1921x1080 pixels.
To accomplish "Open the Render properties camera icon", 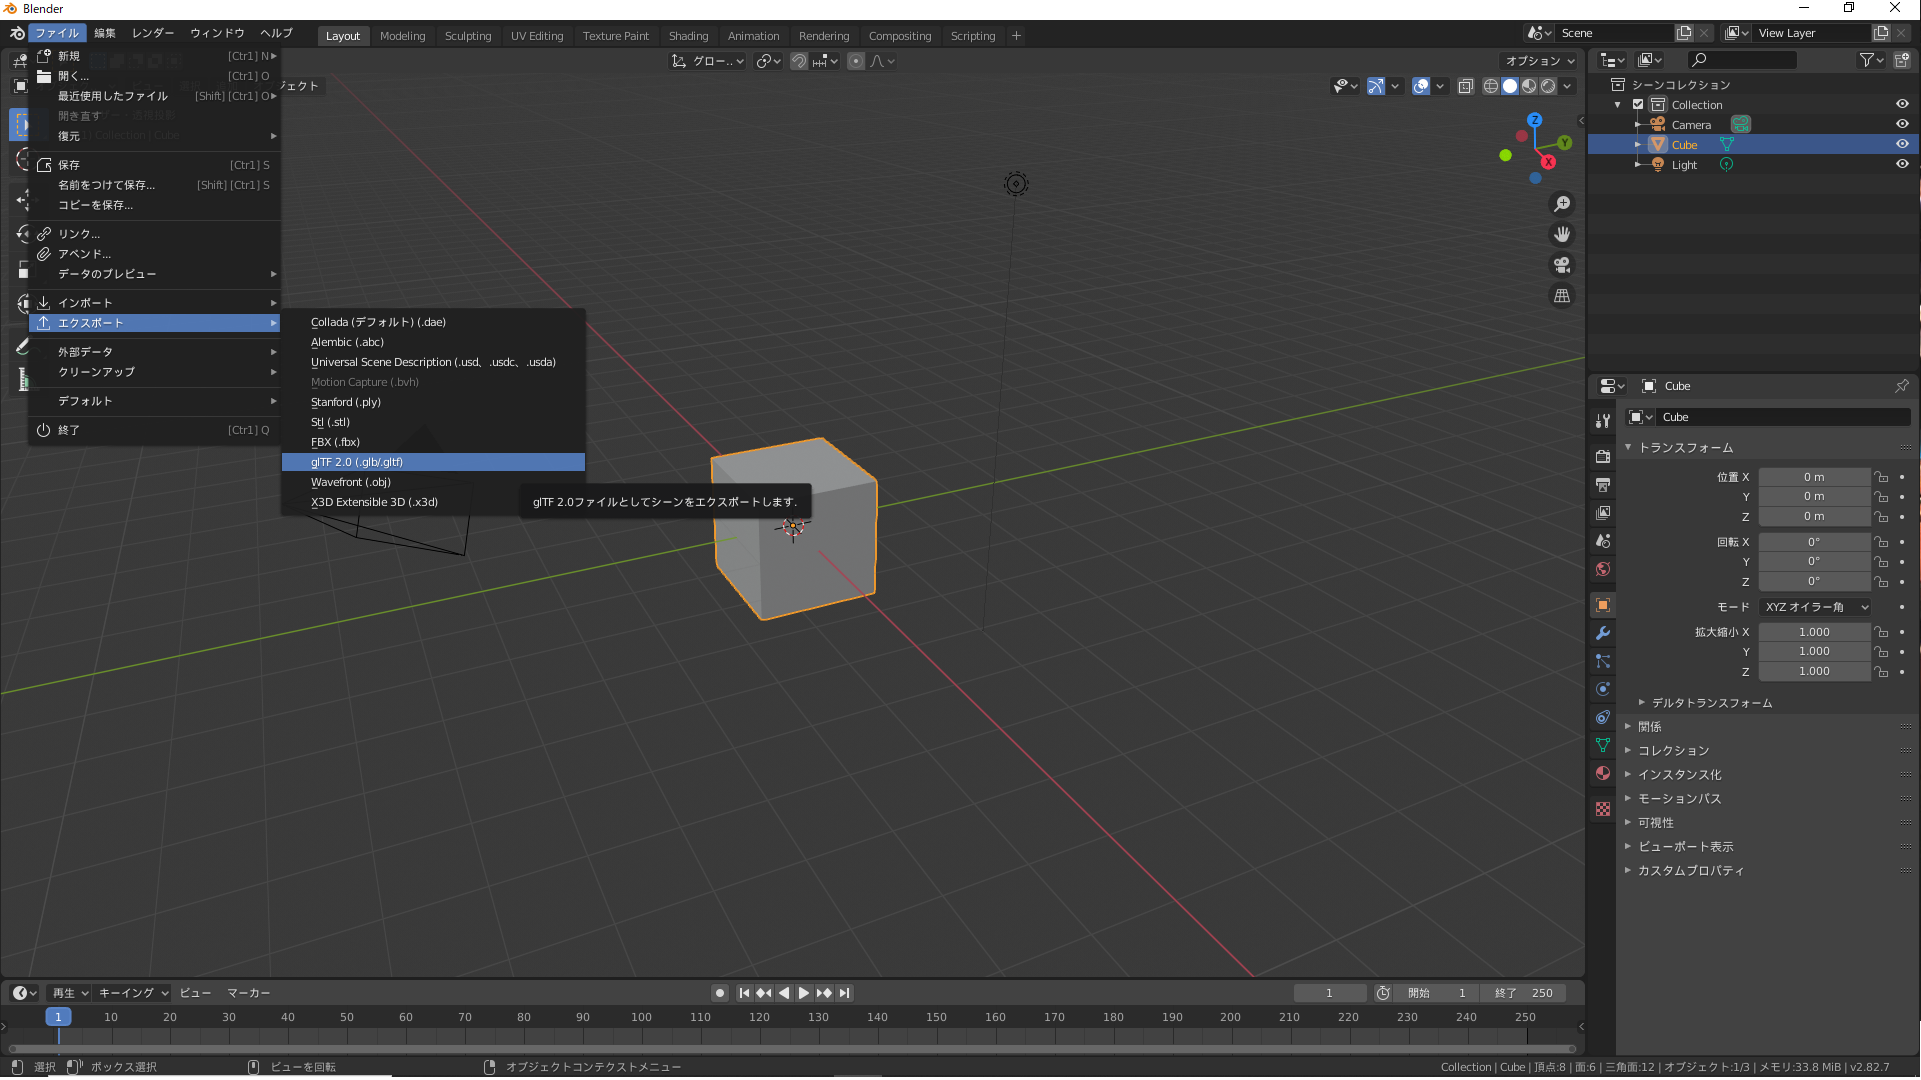I will [x=1603, y=456].
